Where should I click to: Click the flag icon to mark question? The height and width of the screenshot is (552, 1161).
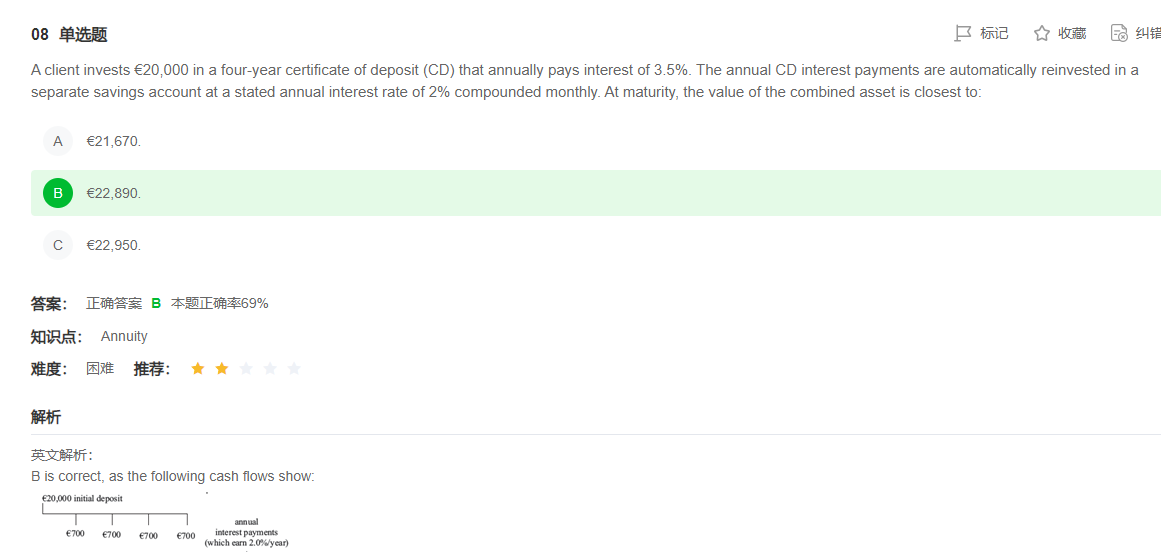click(963, 33)
